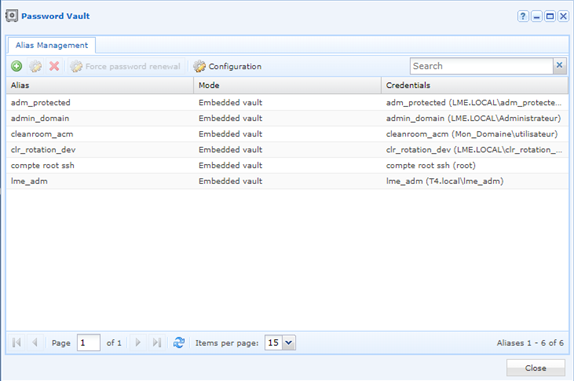This screenshot has width=574, height=381.
Task: Expand the items per page dropdown
Action: tap(288, 343)
